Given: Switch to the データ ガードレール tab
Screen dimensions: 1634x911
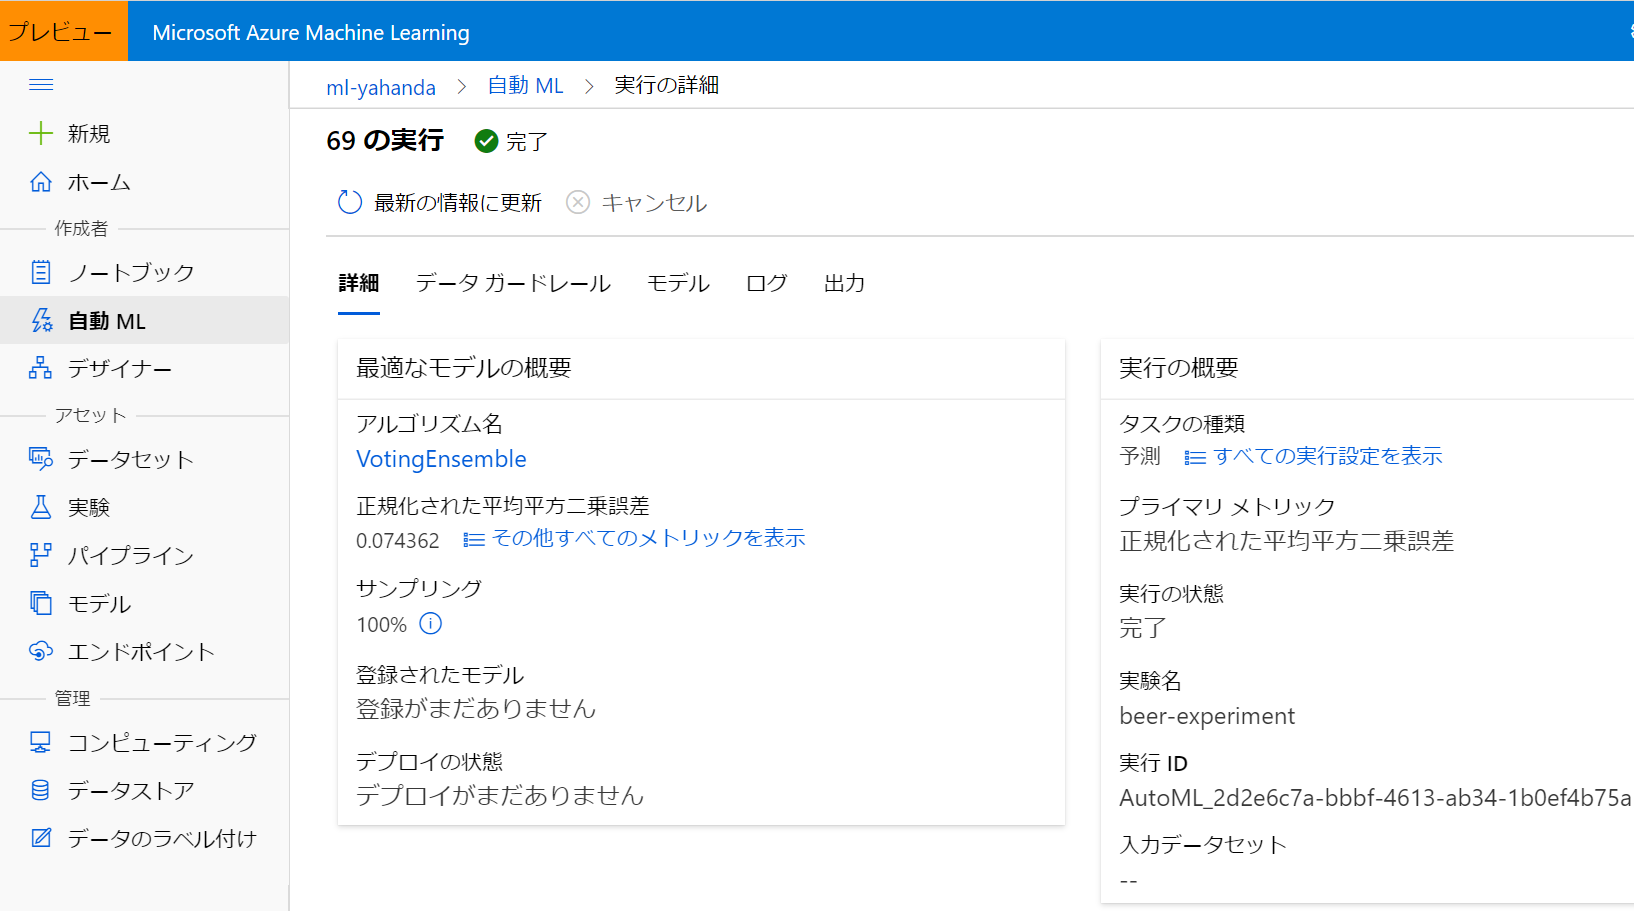Looking at the screenshot, I should 513,283.
